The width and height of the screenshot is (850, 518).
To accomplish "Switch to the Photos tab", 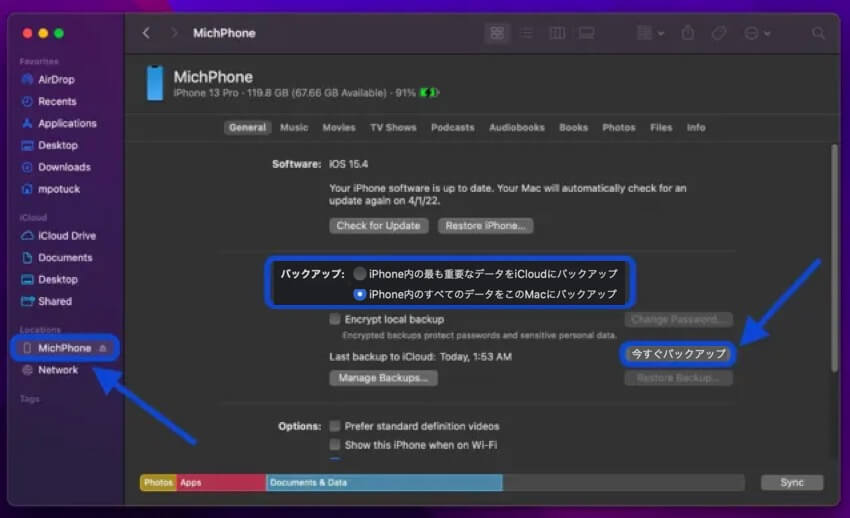I will [x=619, y=127].
